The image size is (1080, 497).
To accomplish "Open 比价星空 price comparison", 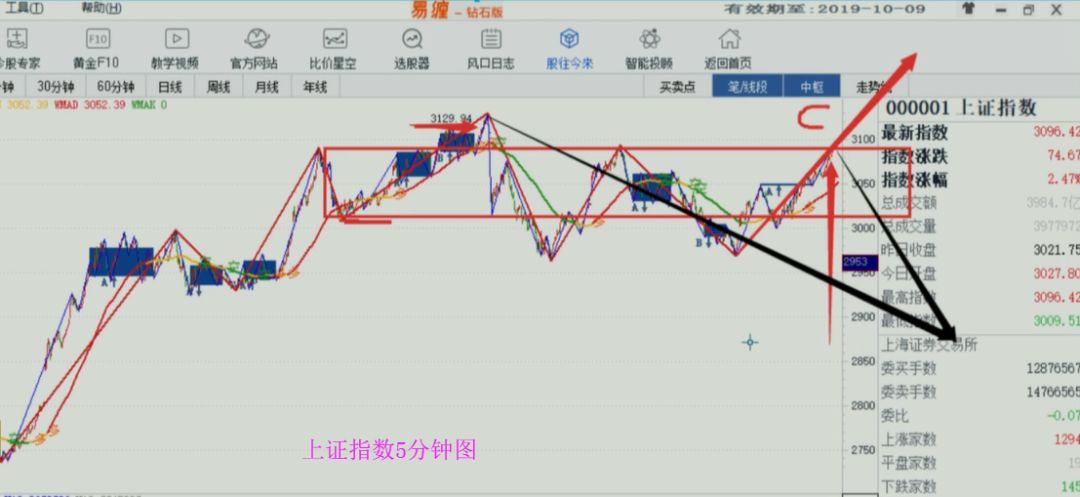I will click(x=334, y=47).
